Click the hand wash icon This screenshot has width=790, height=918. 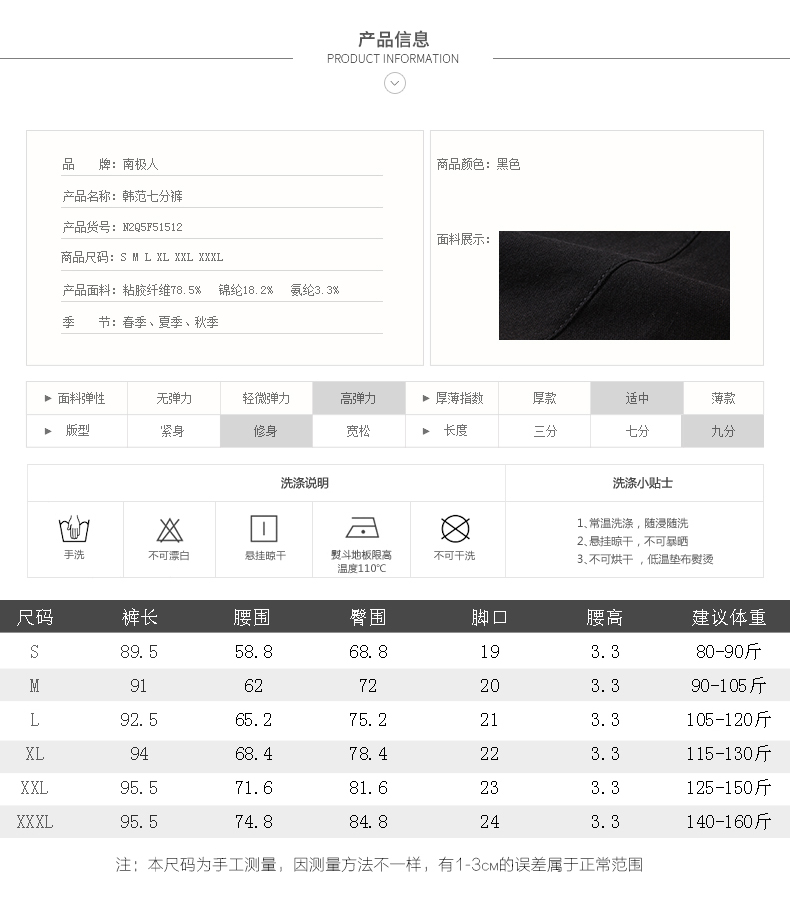(x=74, y=527)
